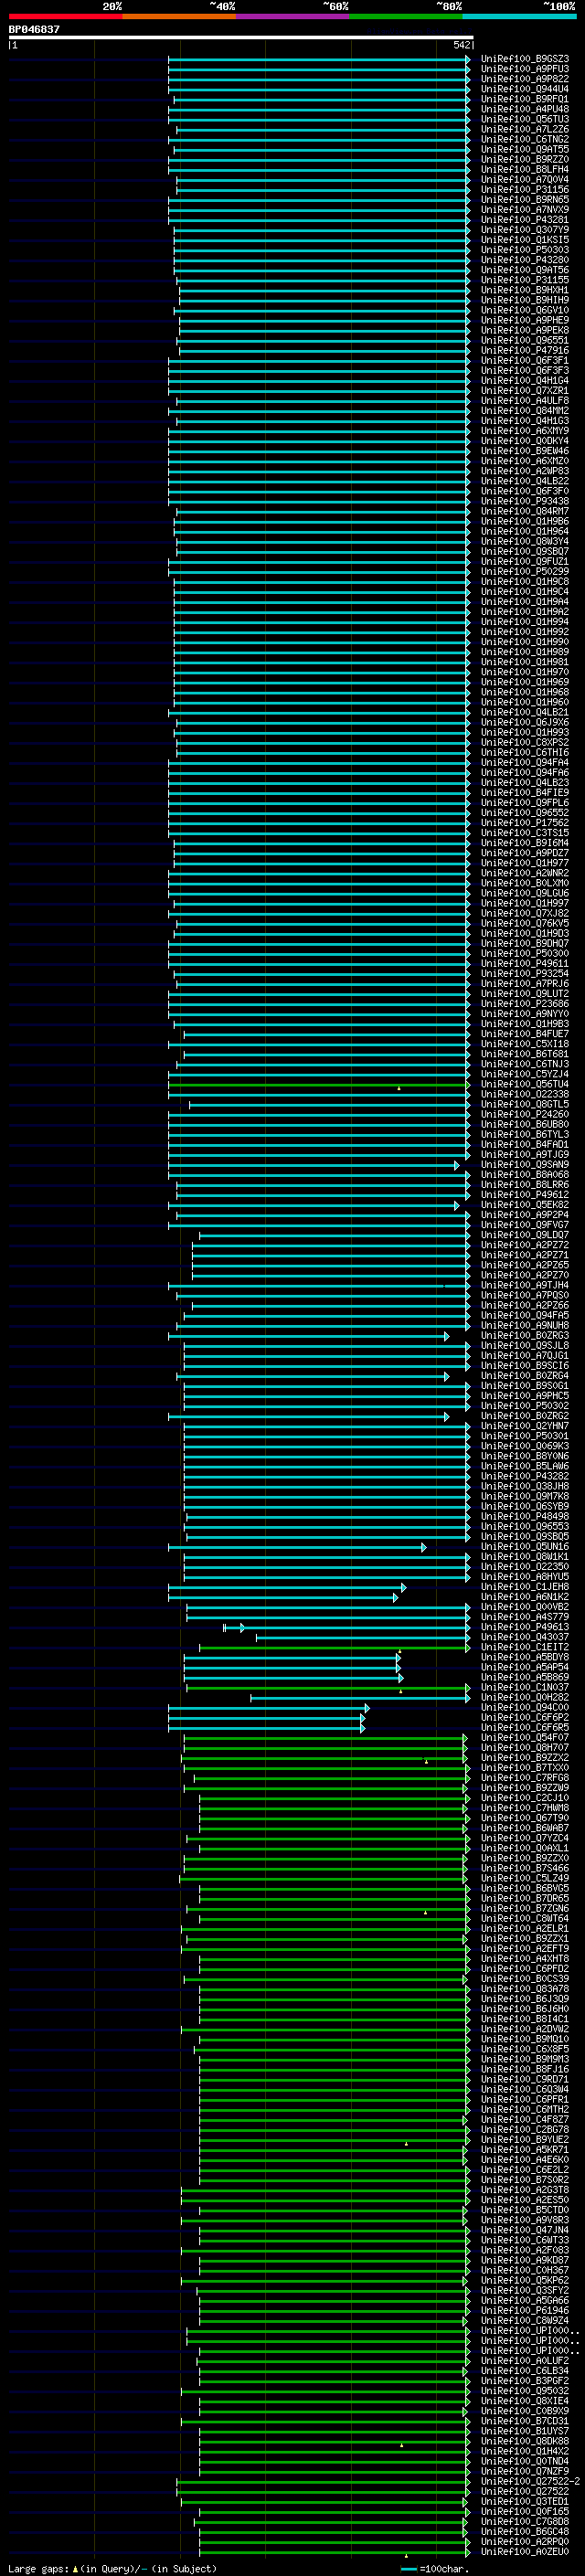Select the UniRef100_C6TNG2 entry

(x=525, y=139)
